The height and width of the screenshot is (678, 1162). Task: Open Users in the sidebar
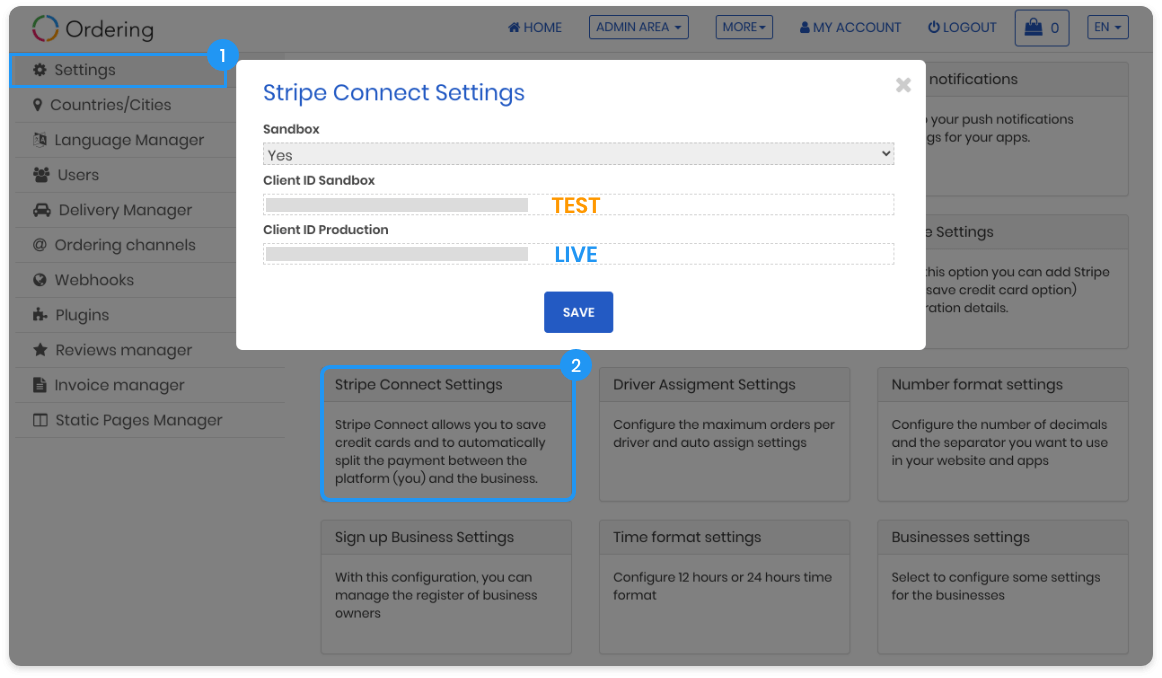pyautogui.click(x=125, y=175)
